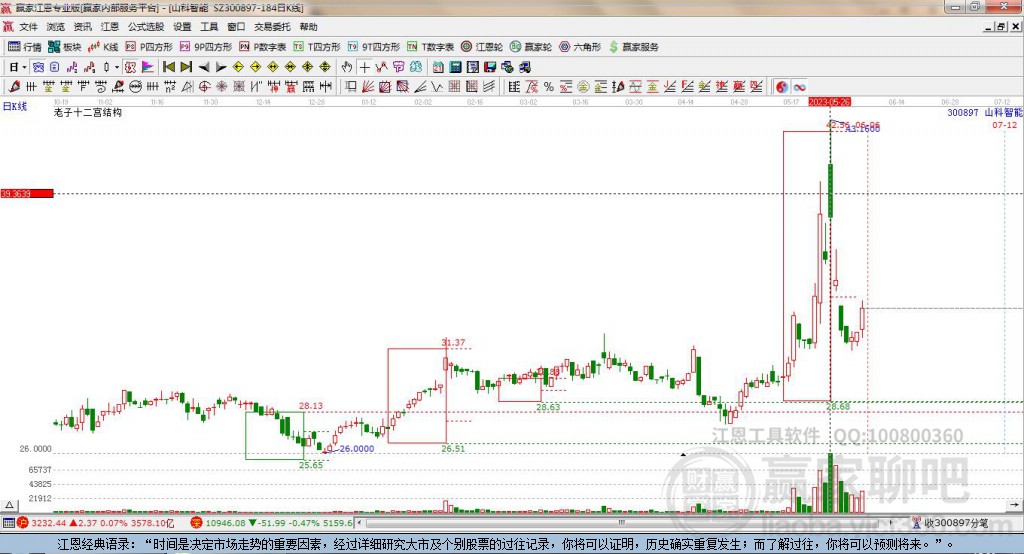
Task: Click the 日K线 chart label
Action: click(15, 106)
